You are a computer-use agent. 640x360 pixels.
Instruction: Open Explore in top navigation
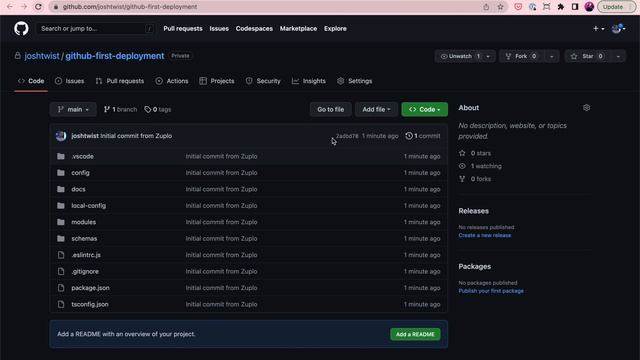[335, 29]
